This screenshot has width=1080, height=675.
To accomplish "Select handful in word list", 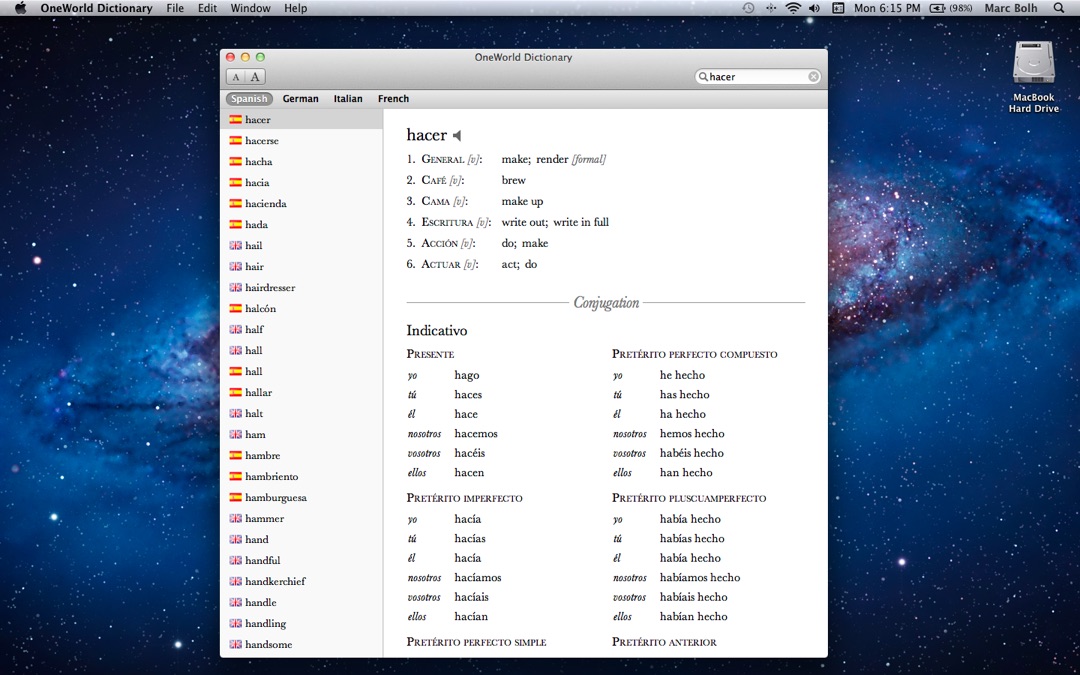I will point(302,561).
